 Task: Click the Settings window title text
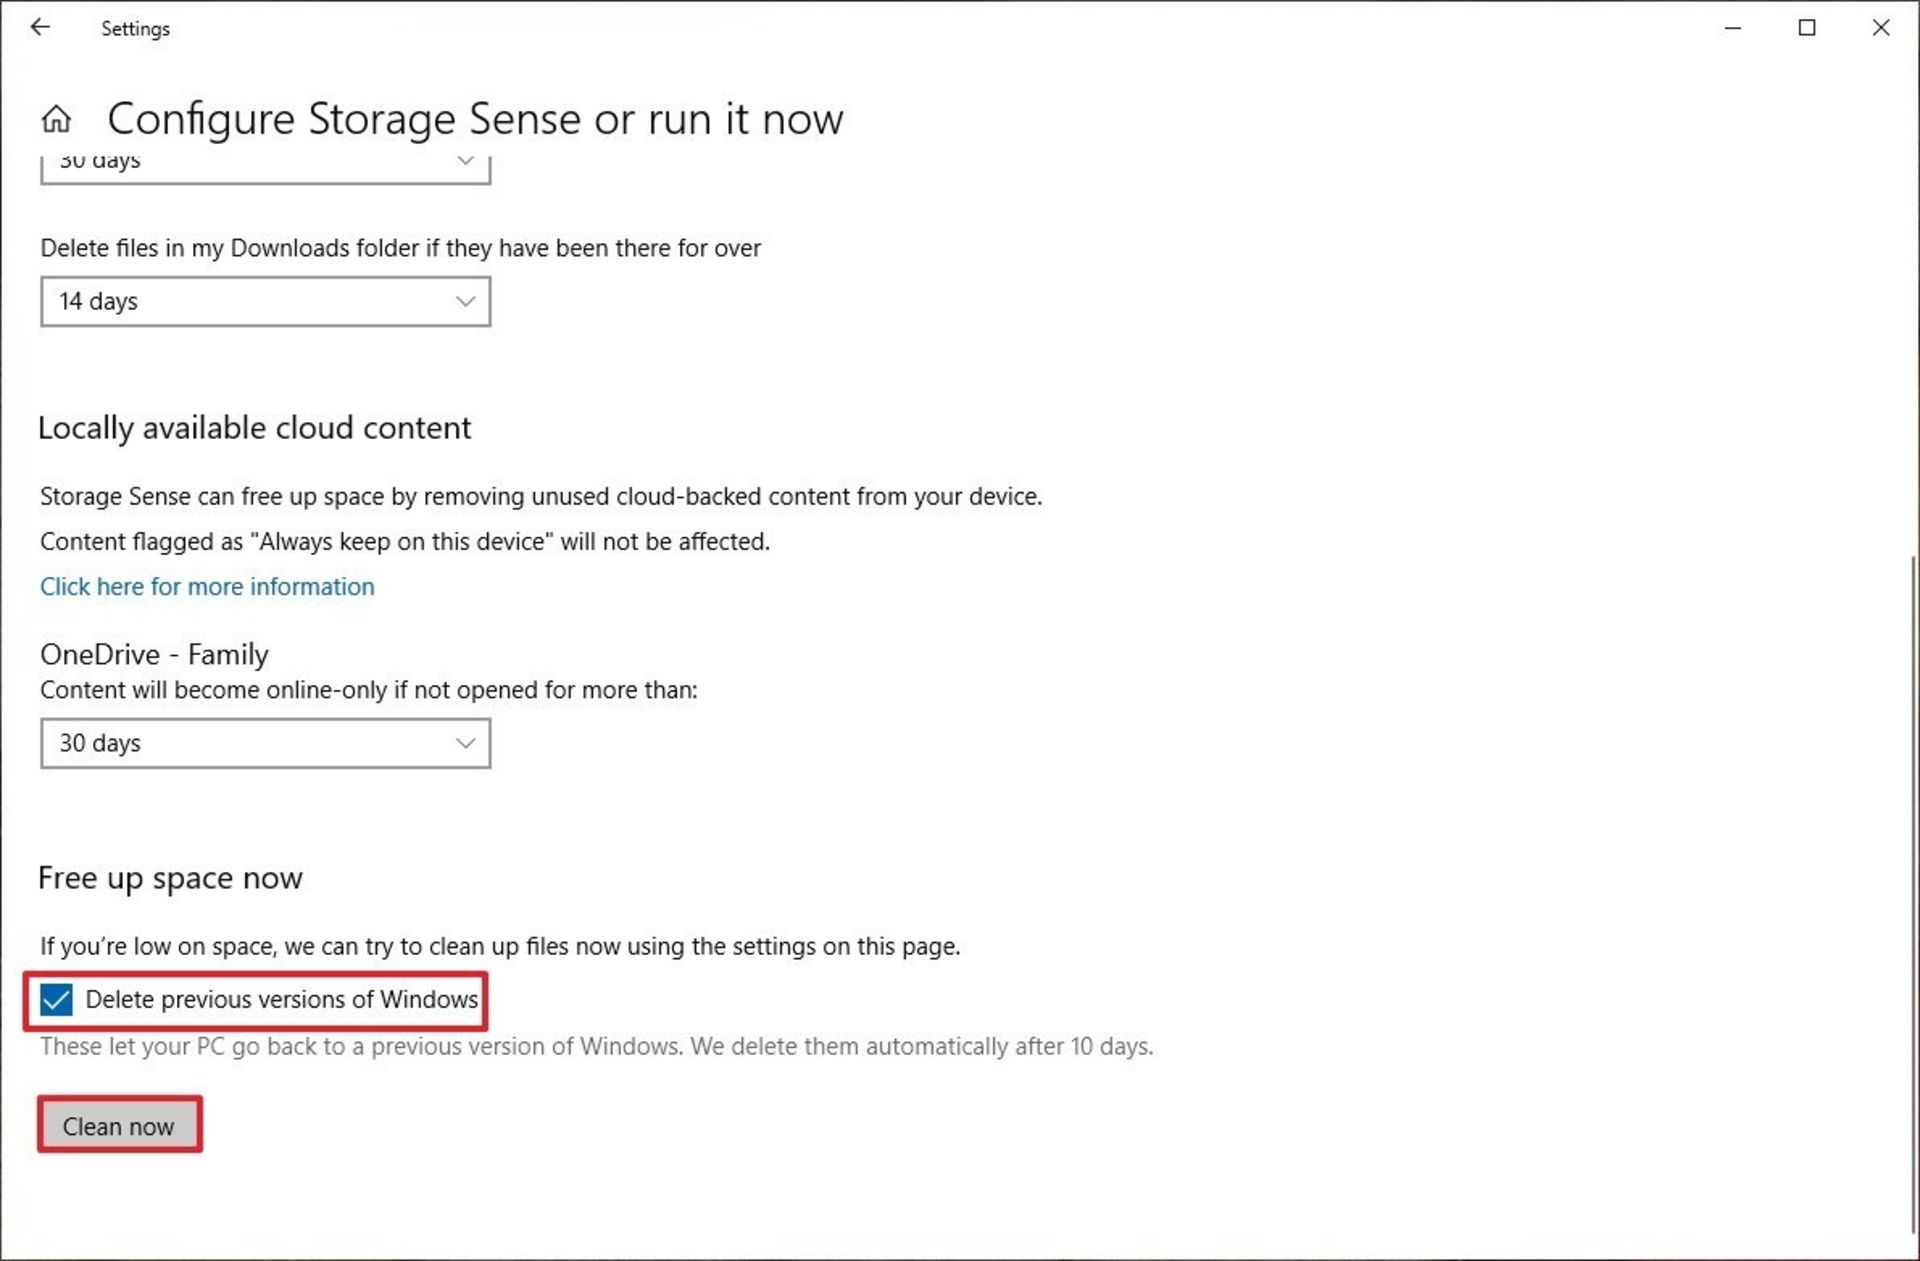click(135, 29)
